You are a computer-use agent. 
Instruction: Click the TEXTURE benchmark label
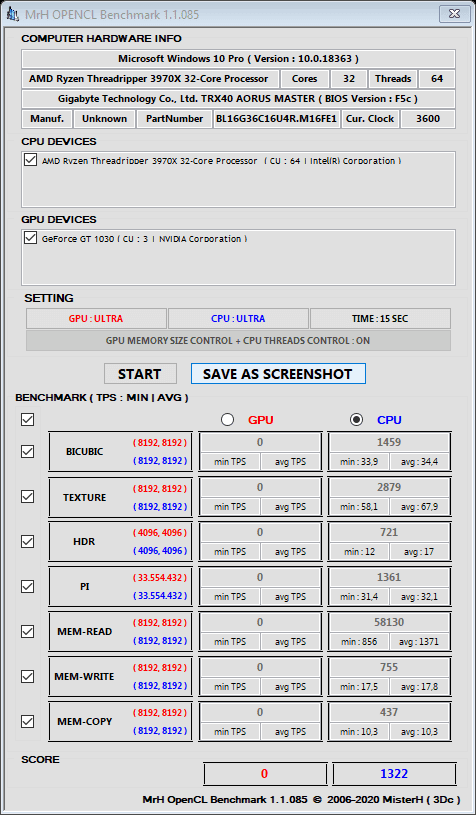[x=85, y=497]
